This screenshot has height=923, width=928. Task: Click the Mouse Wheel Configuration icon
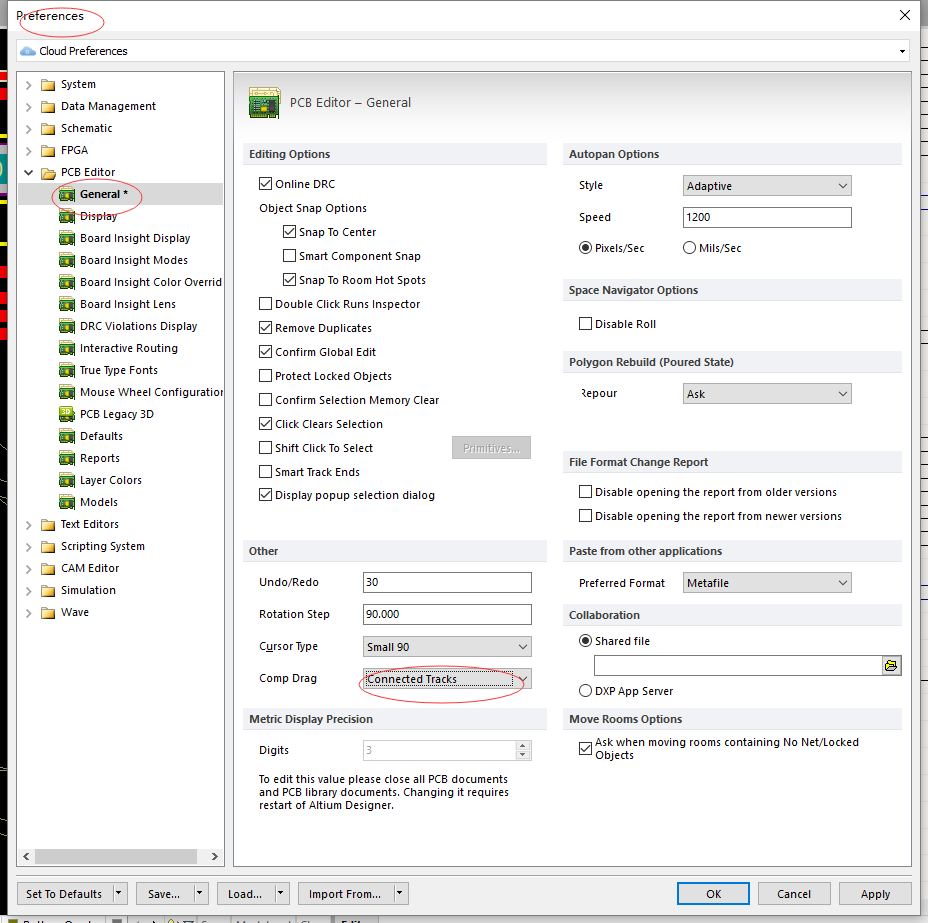[x=67, y=392]
